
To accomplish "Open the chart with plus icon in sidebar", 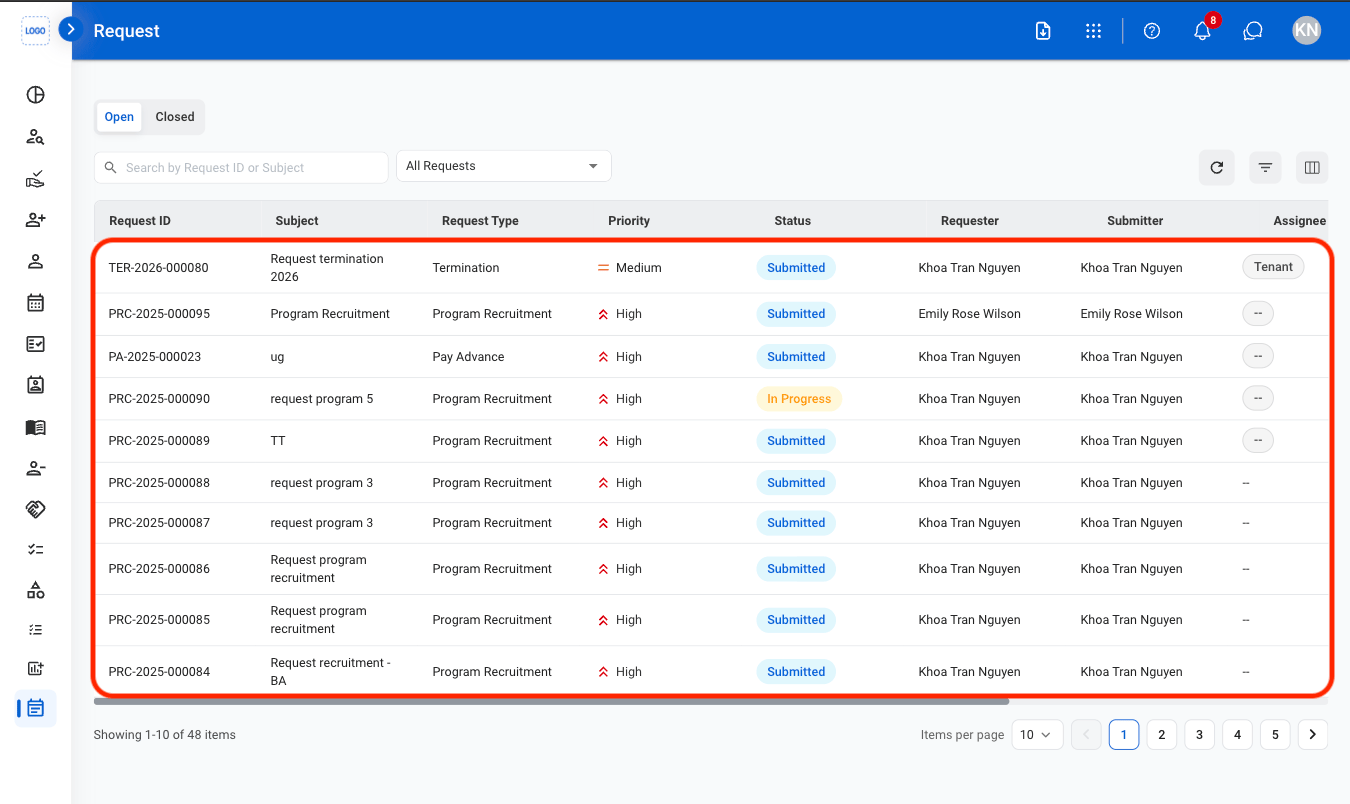I will coord(35,668).
